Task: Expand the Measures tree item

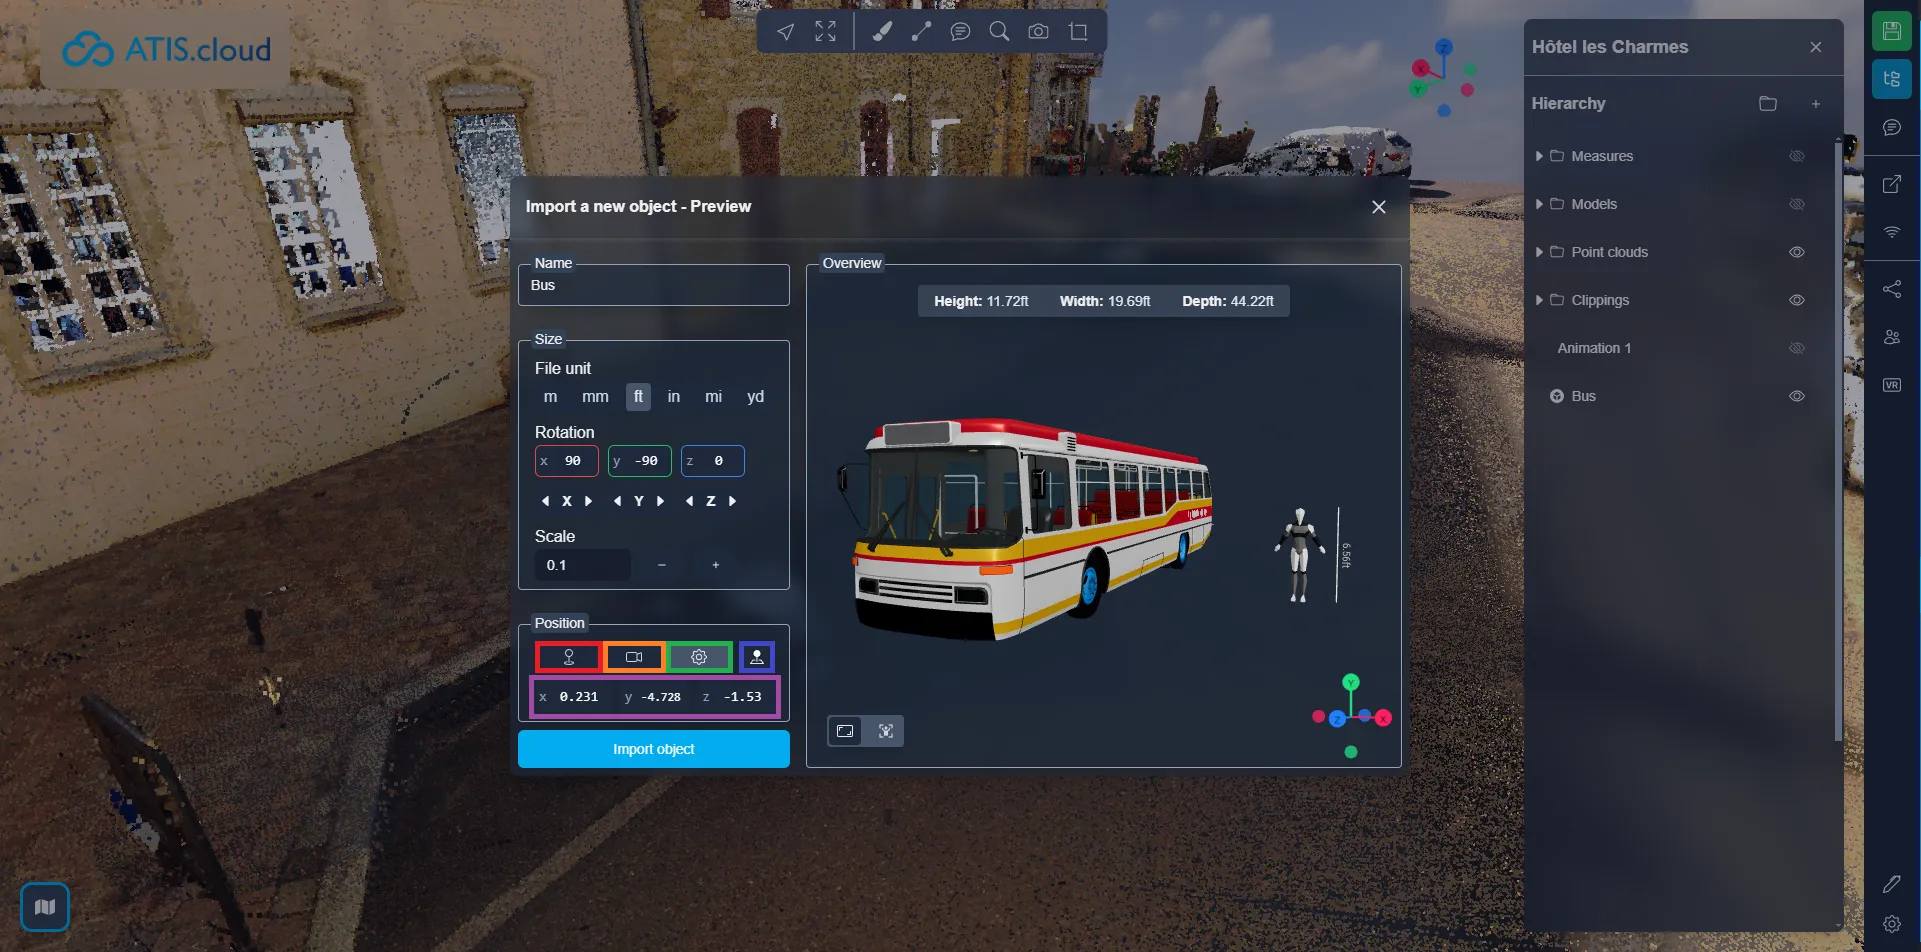Action: pos(1539,156)
